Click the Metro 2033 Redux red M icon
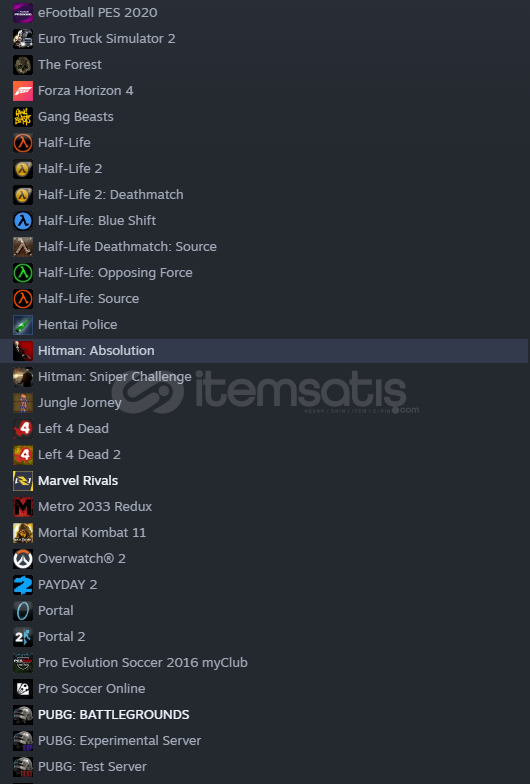The width and height of the screenshot is (530, 784). tap(23, 507)
